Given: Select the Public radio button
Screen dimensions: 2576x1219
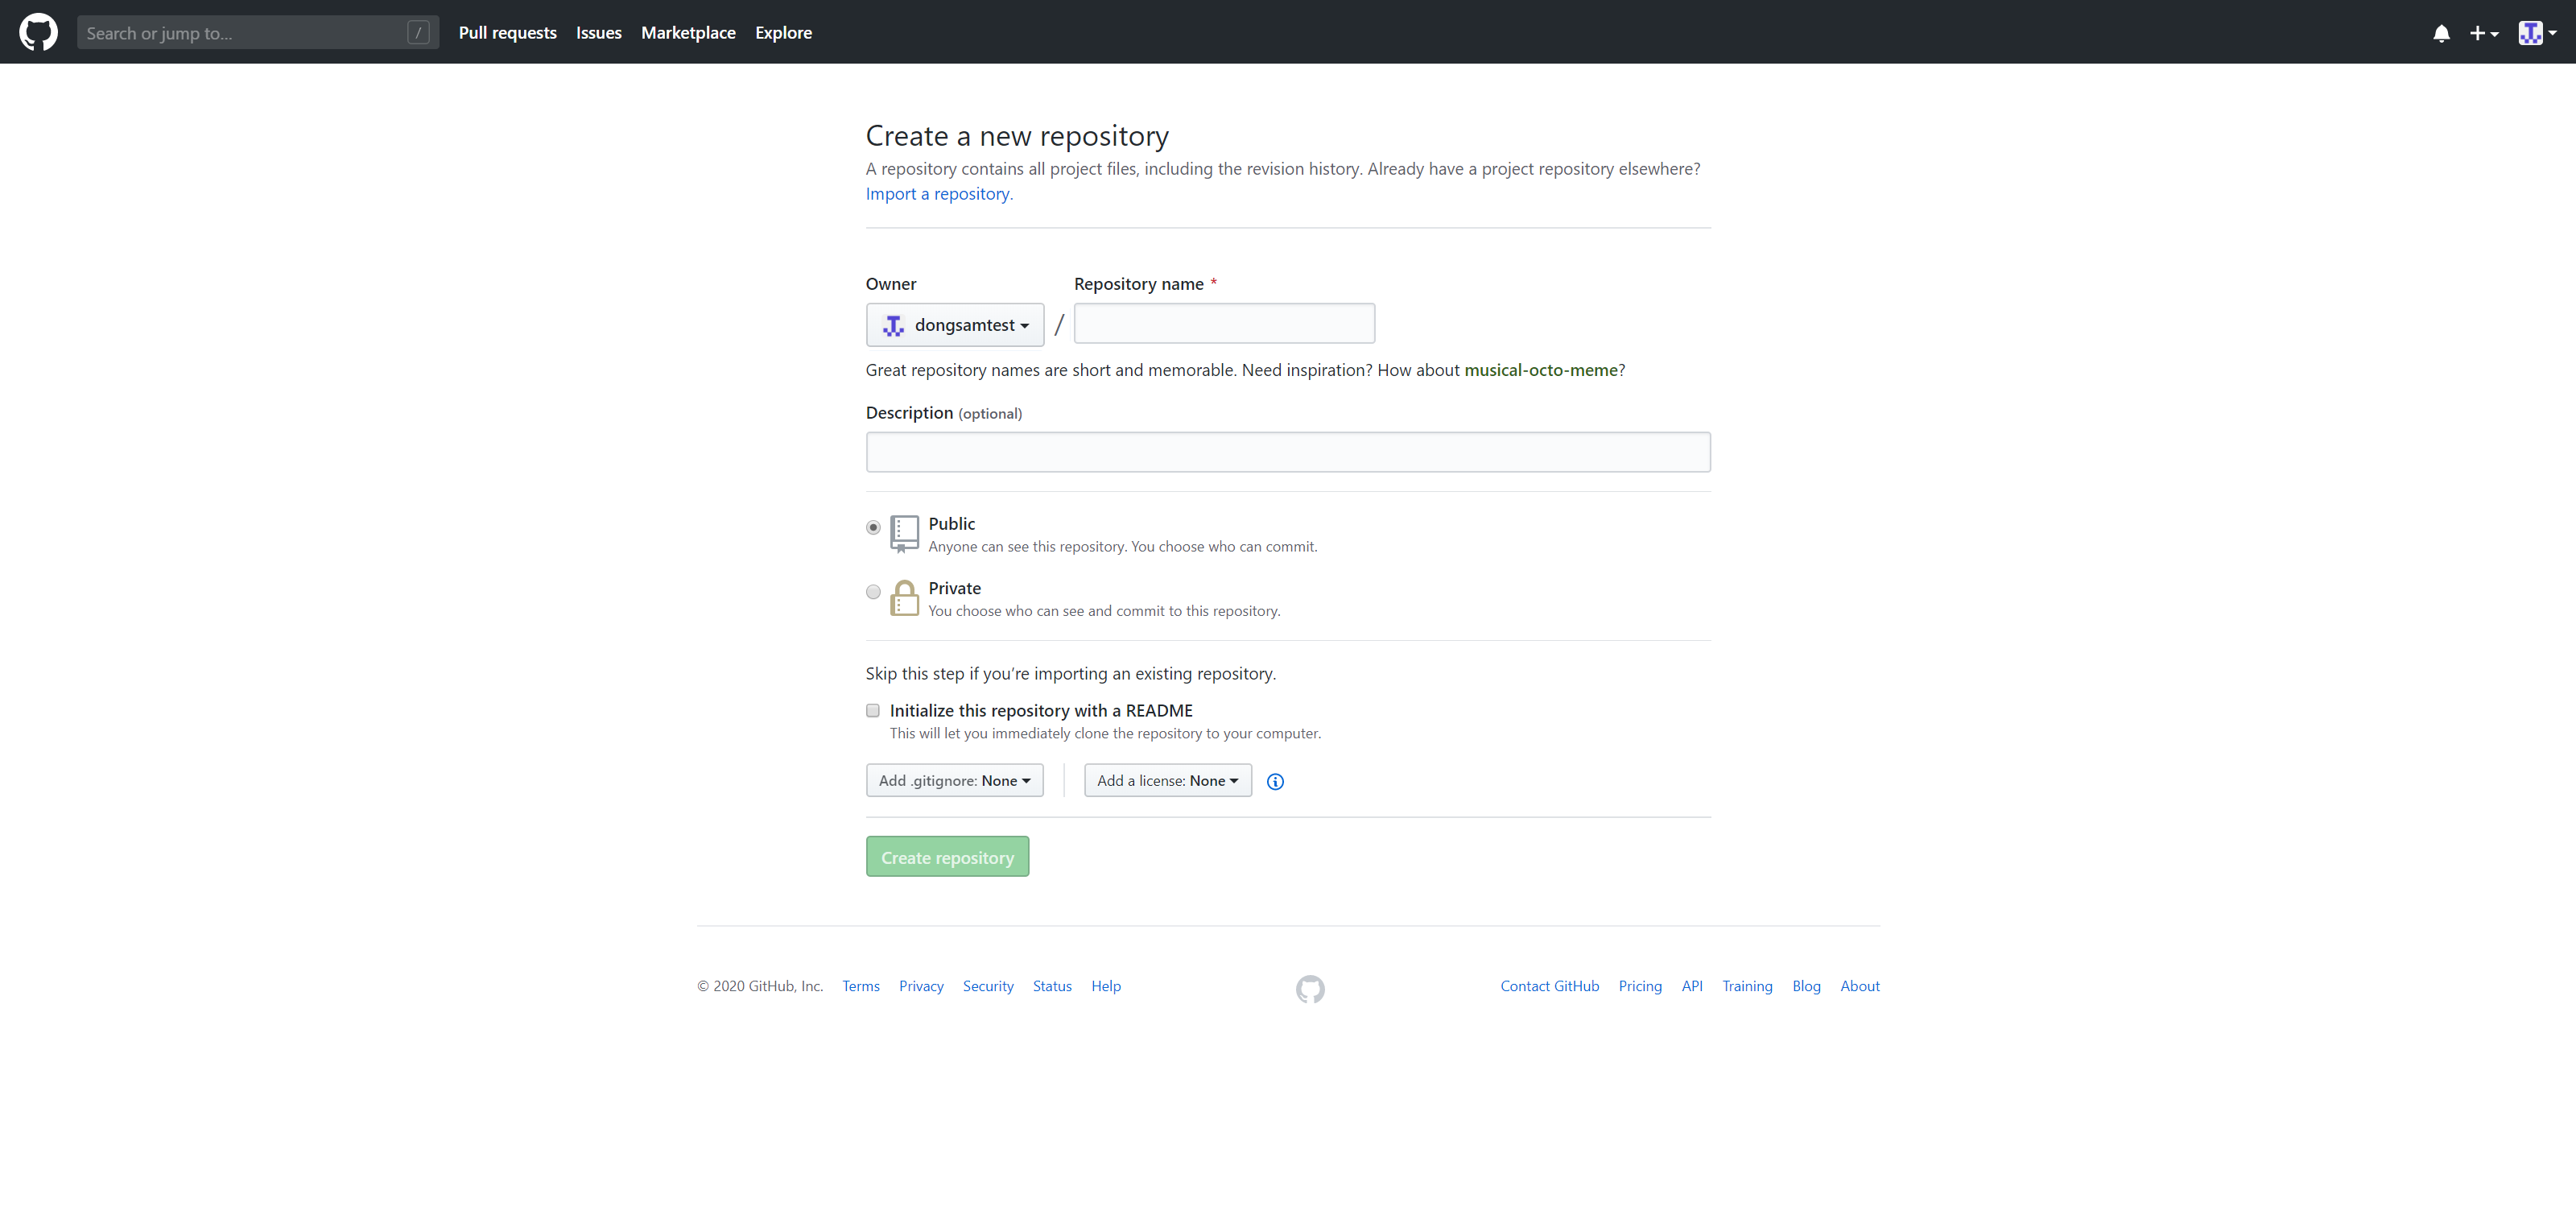Looking at the screenshot, I should pyautogui.click(x=873, y=527).
